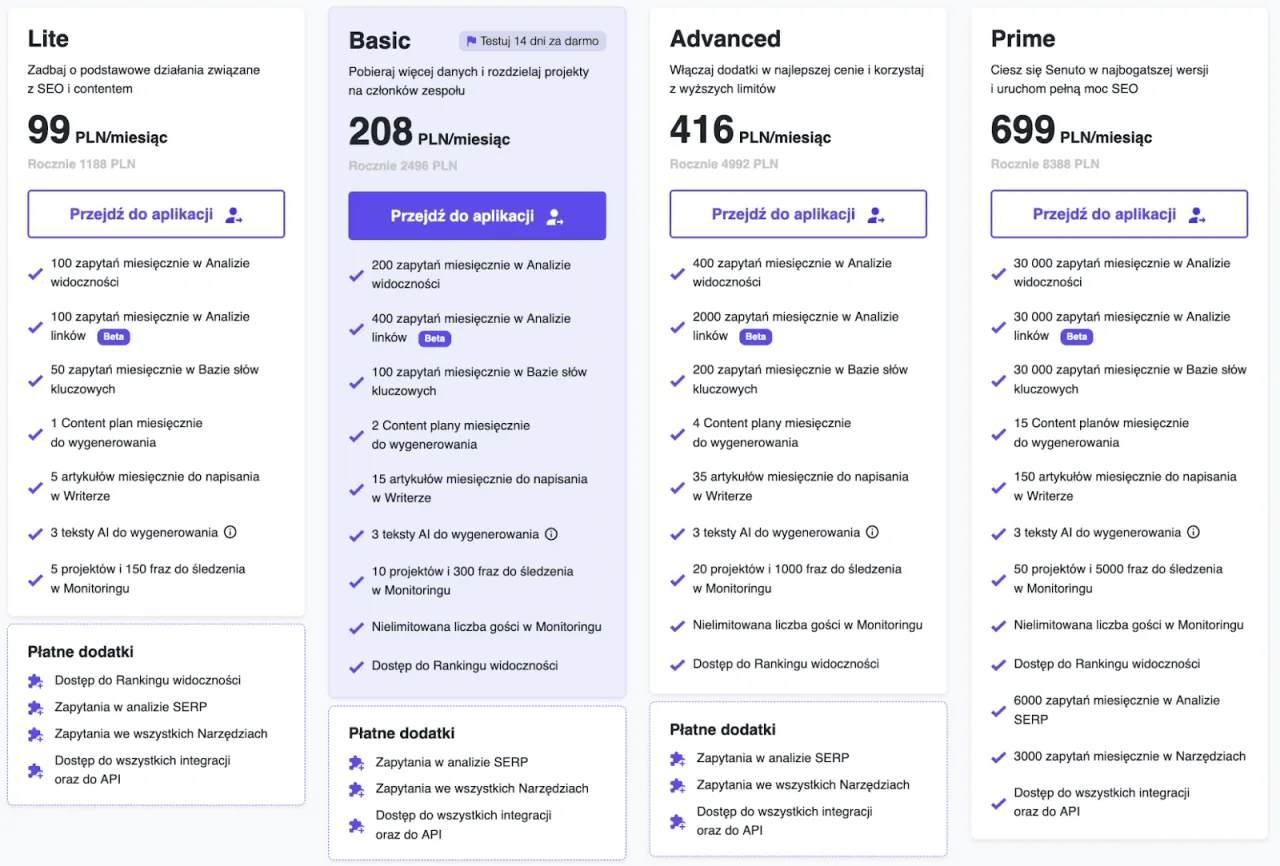Click Przejdź do aplikacji in the Advanced column
The height and width of the screenshot is (866, 1280).
(797, 214)
